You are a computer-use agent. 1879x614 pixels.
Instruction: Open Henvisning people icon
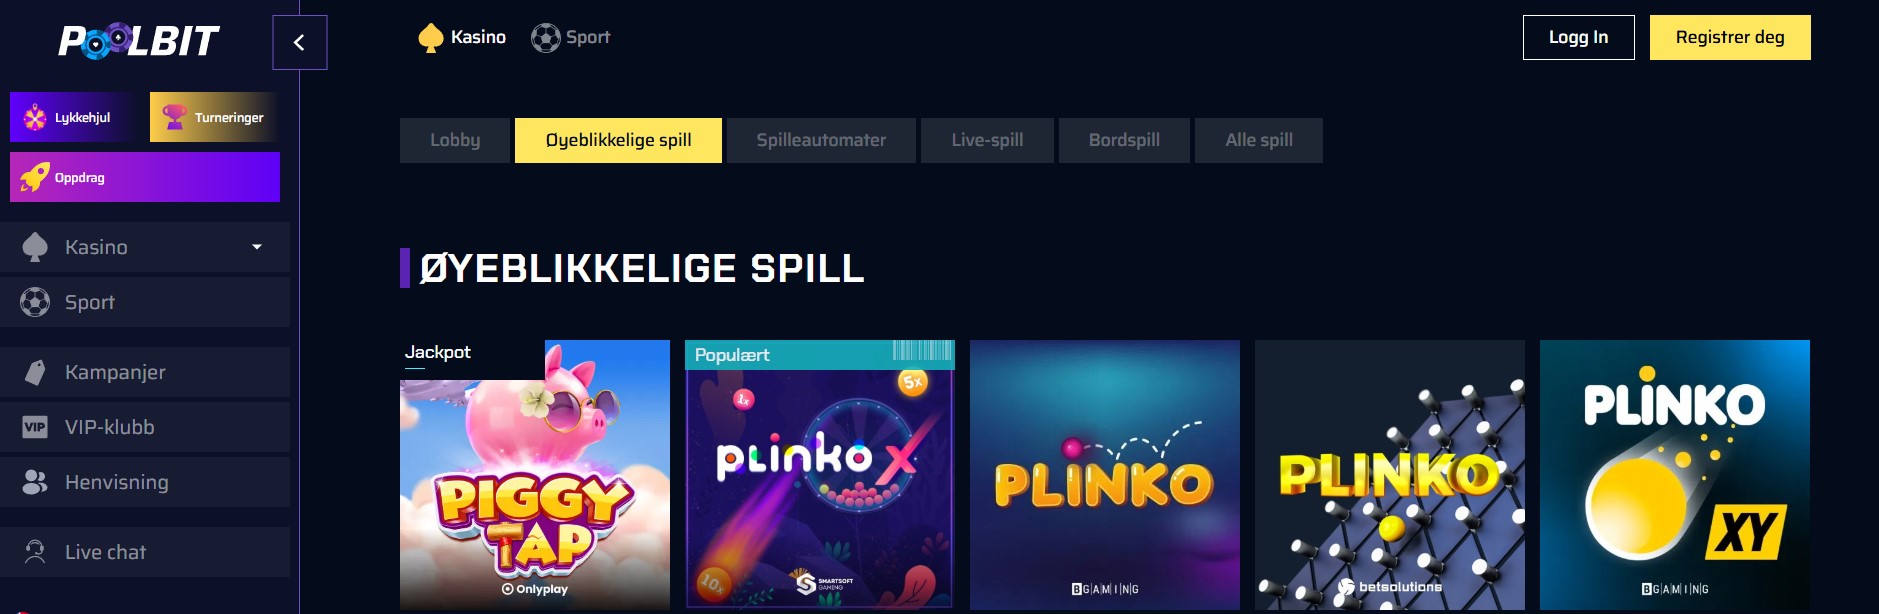(35, 482)
